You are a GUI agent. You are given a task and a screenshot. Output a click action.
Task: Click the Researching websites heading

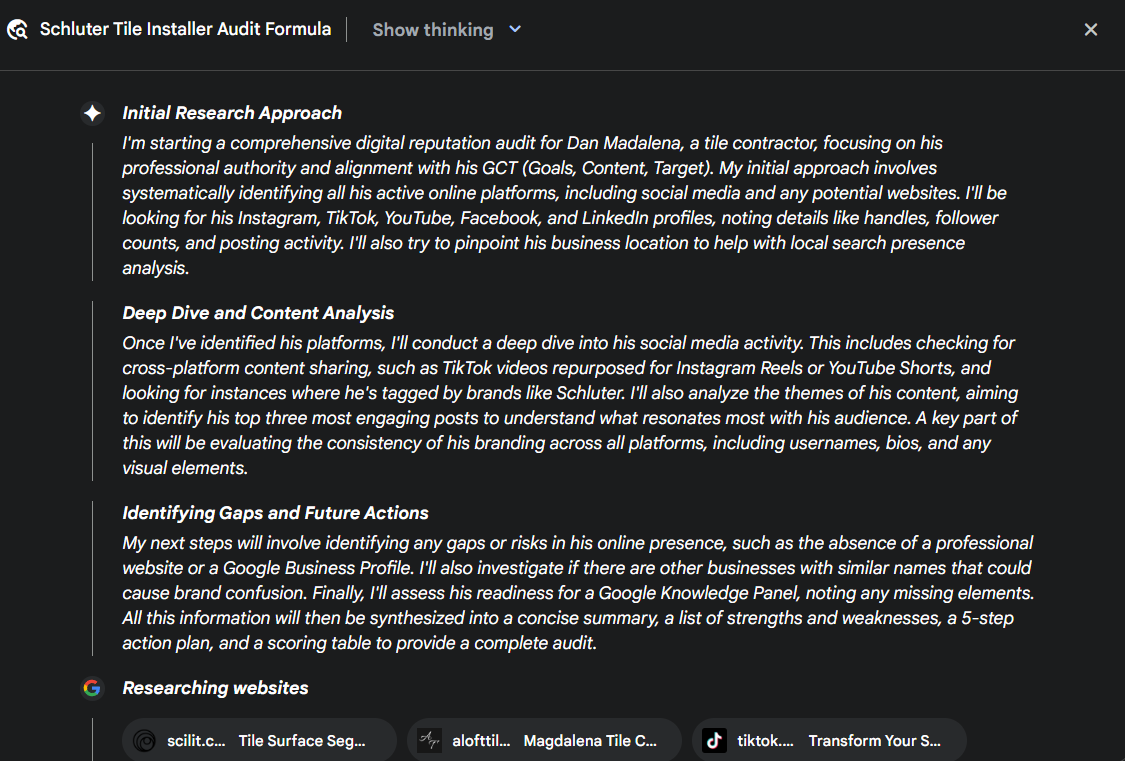coord(215,689)
